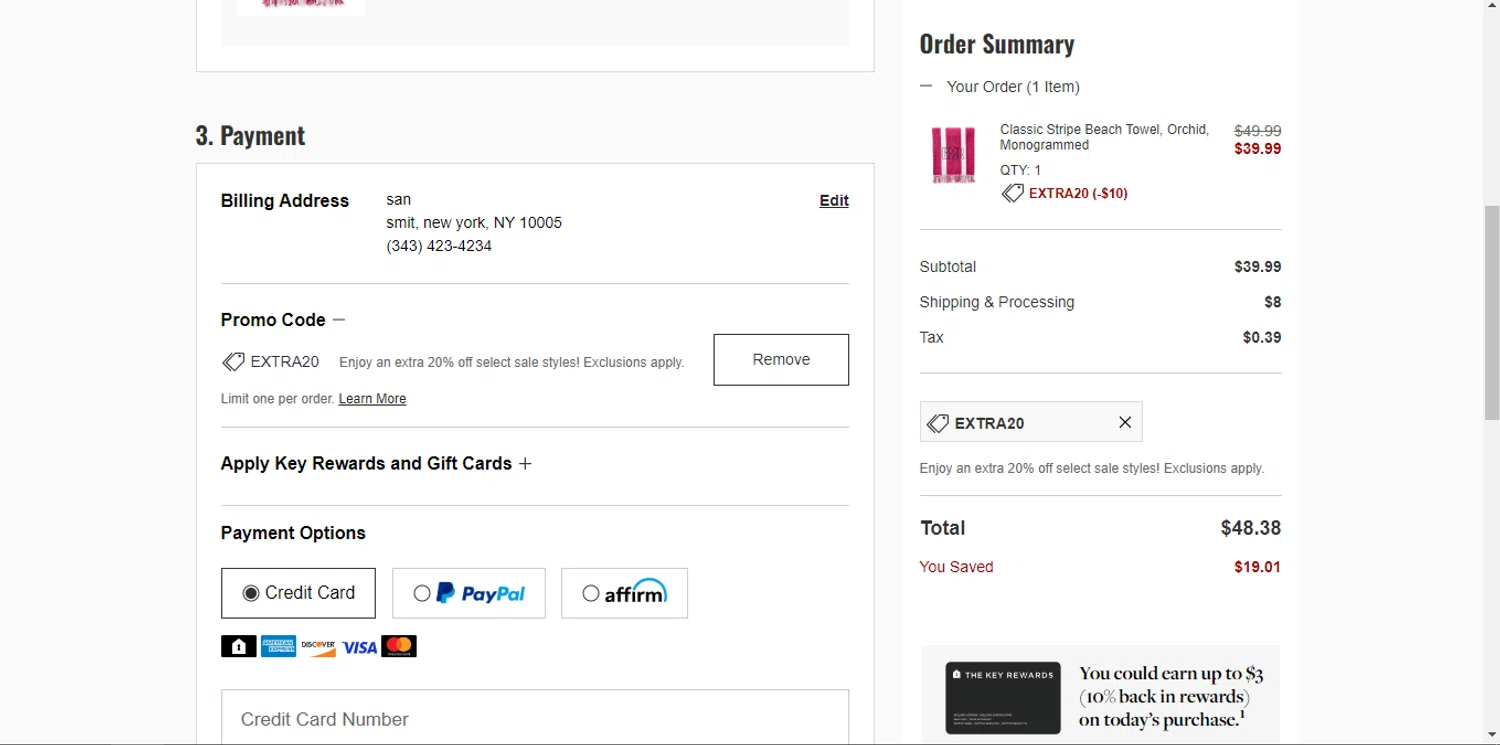Click the EXTRA20 tag icon in Promo Code
1500x745 pixels.
[x=233, y=362]
